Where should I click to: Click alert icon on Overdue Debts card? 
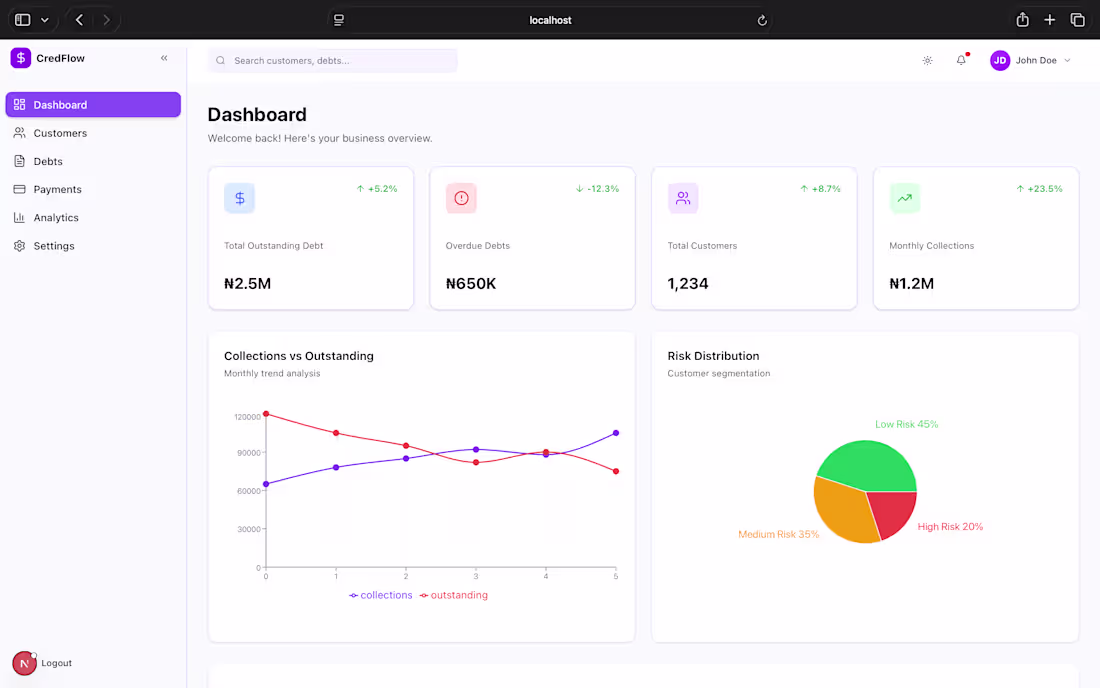click(x=461, y=198)
